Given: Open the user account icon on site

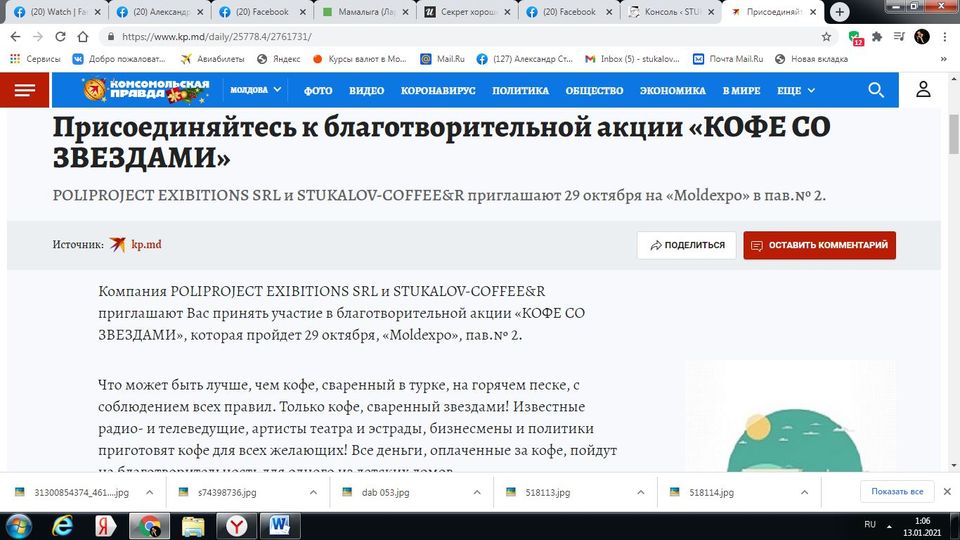Looking at the screenshot, I should pyautogui.click(x=923, y=90).
